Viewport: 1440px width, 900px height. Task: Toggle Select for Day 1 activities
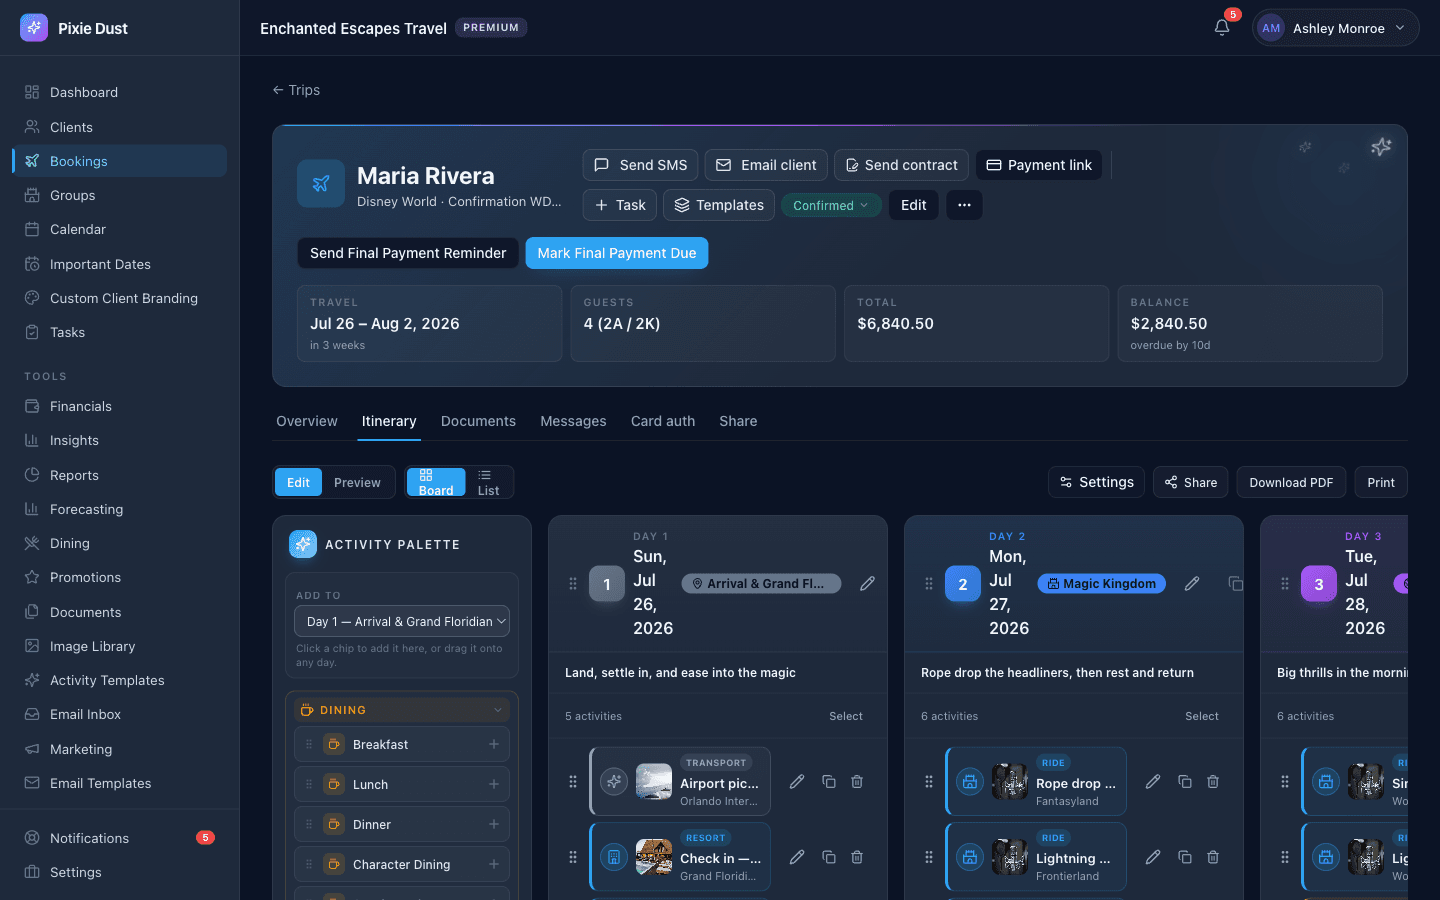[846, 716]
